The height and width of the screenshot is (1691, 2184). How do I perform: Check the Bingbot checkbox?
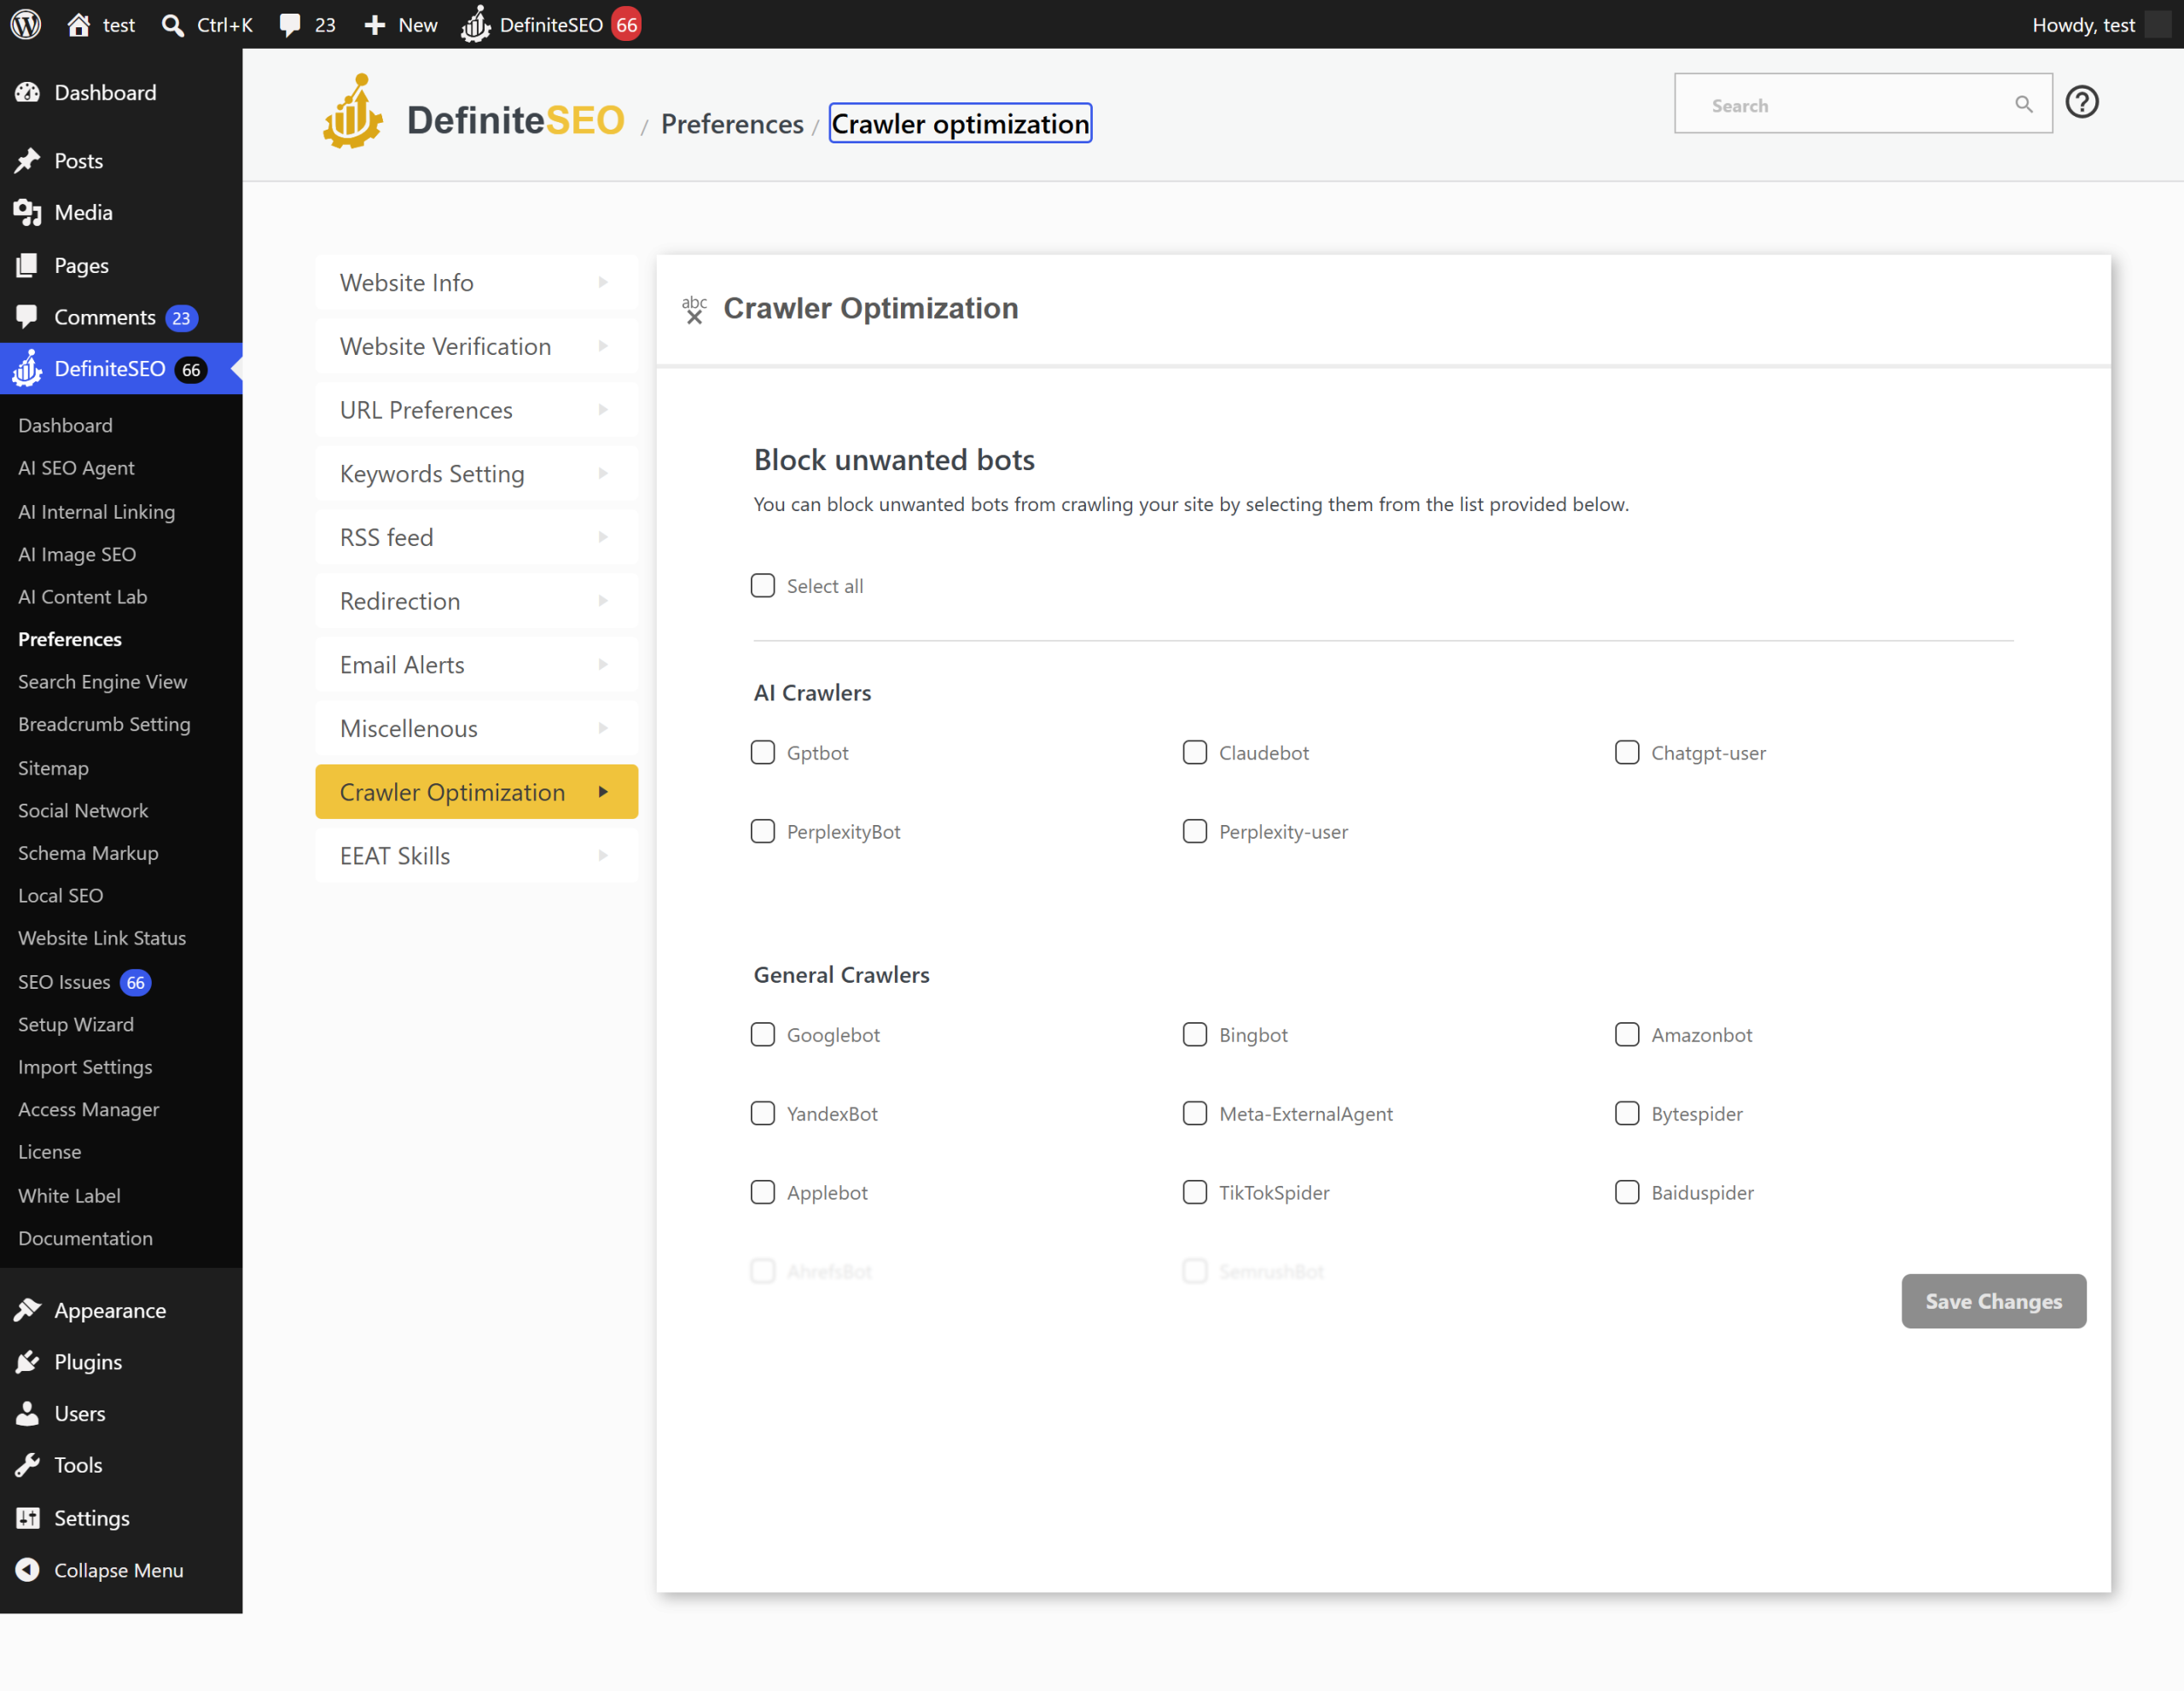coord(1195,1034)
